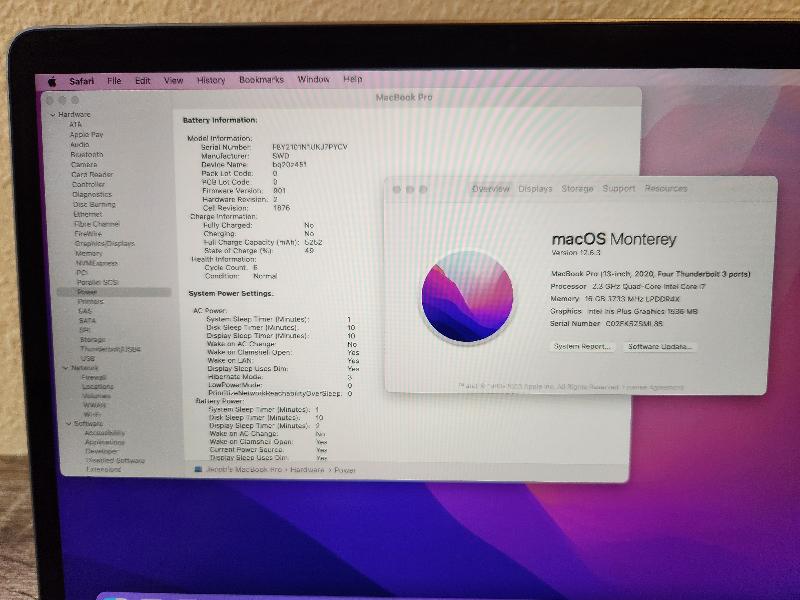Image resolution: width=800 pixels, height=600 pixels.
Task: Select Volumes under Network
Action: point(96,396)
